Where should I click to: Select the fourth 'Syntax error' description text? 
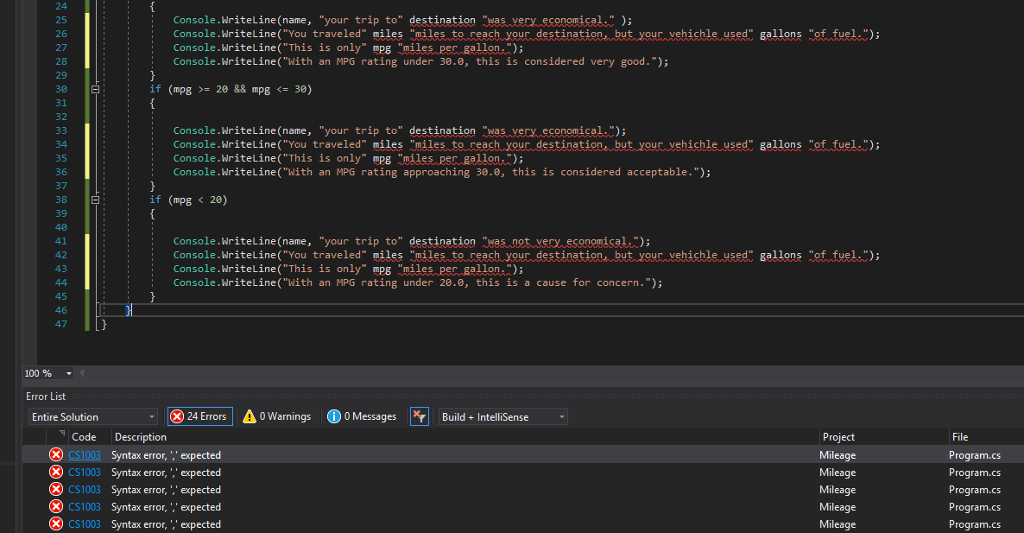coord(166,507)
